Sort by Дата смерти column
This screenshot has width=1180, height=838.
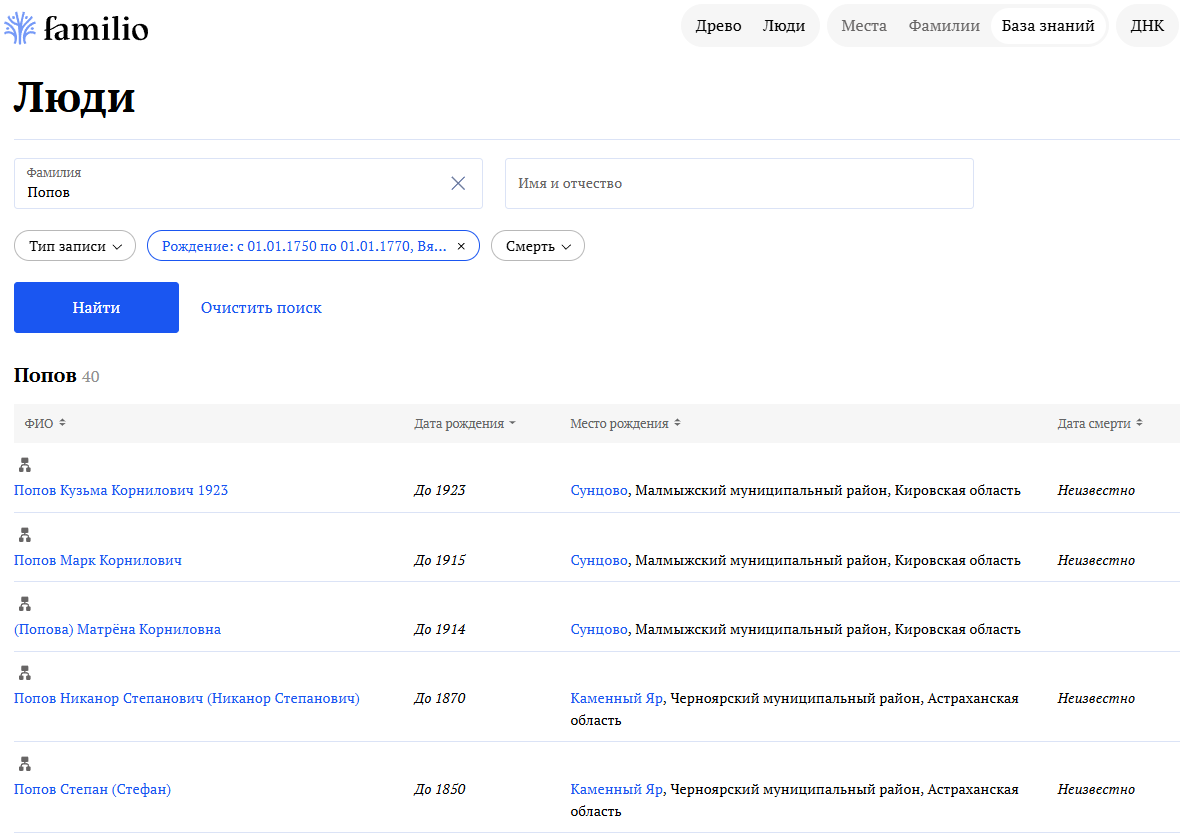click(x=1100, y=423)
